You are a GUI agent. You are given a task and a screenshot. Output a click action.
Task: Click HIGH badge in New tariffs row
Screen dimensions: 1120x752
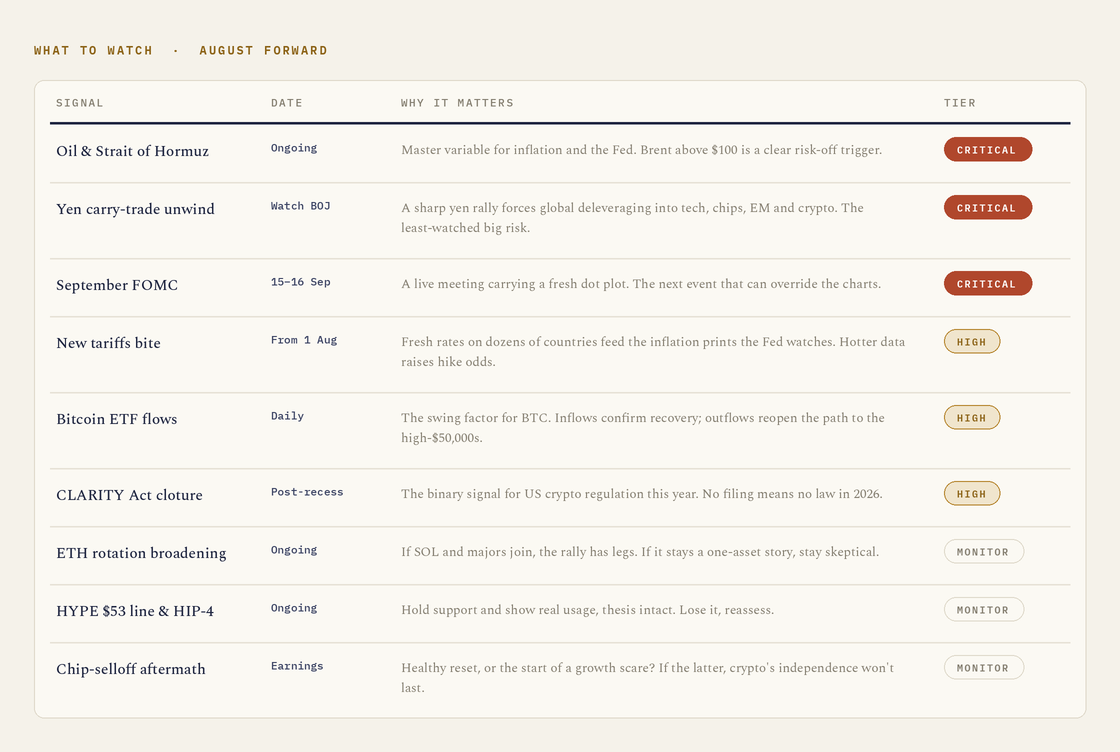[971, 341]
